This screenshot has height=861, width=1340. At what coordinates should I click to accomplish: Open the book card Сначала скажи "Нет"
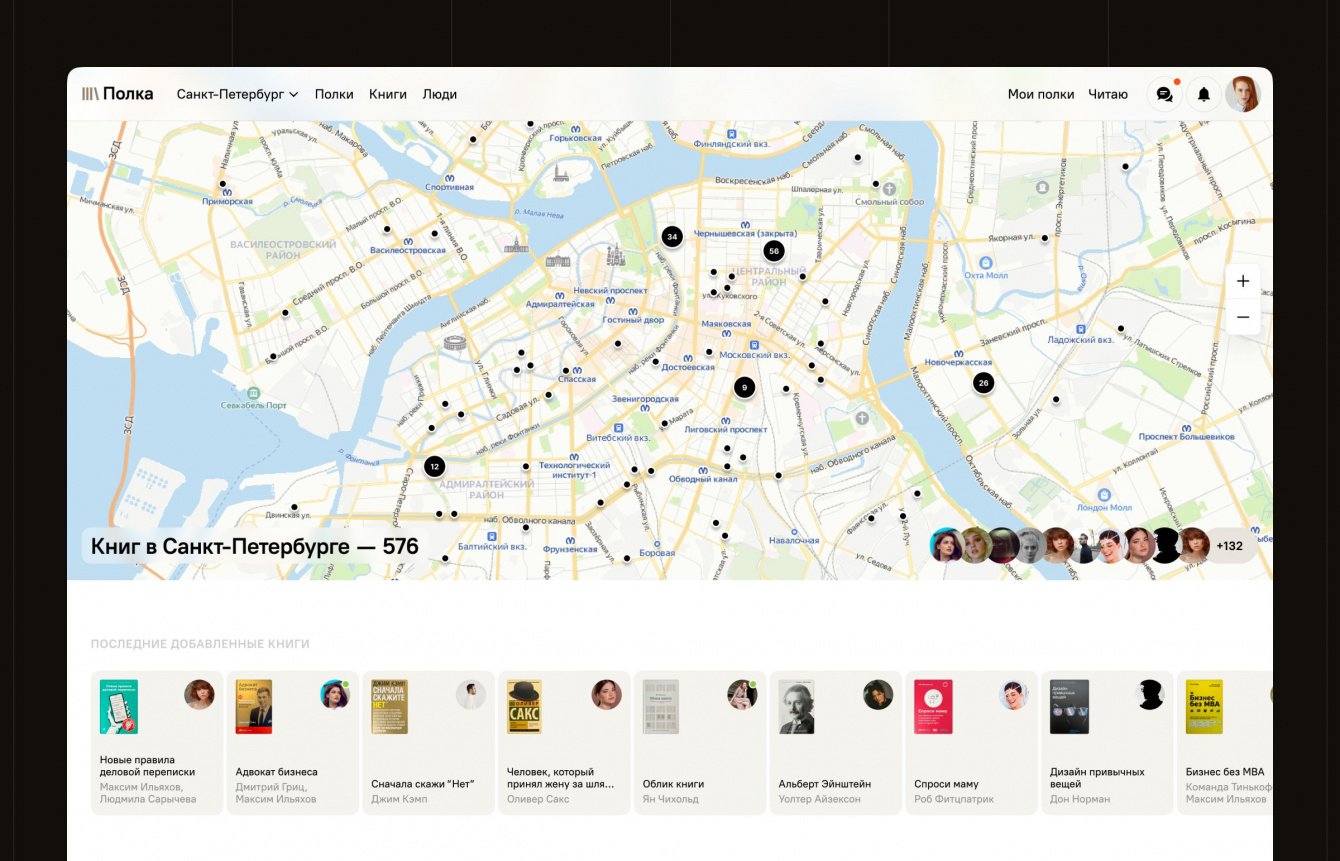(428, 743)
